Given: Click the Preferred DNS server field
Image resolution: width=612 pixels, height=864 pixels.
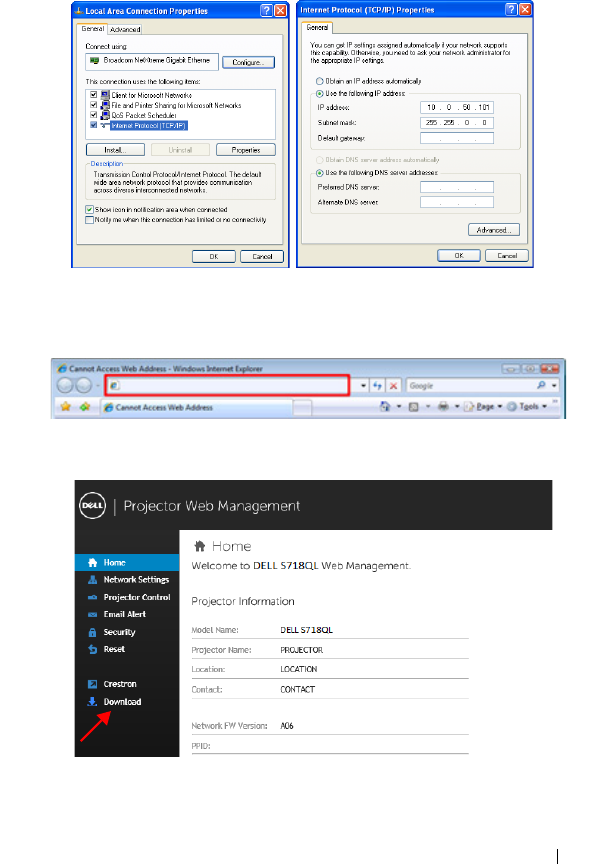Looking at the screenshot, I should [457, 187].
